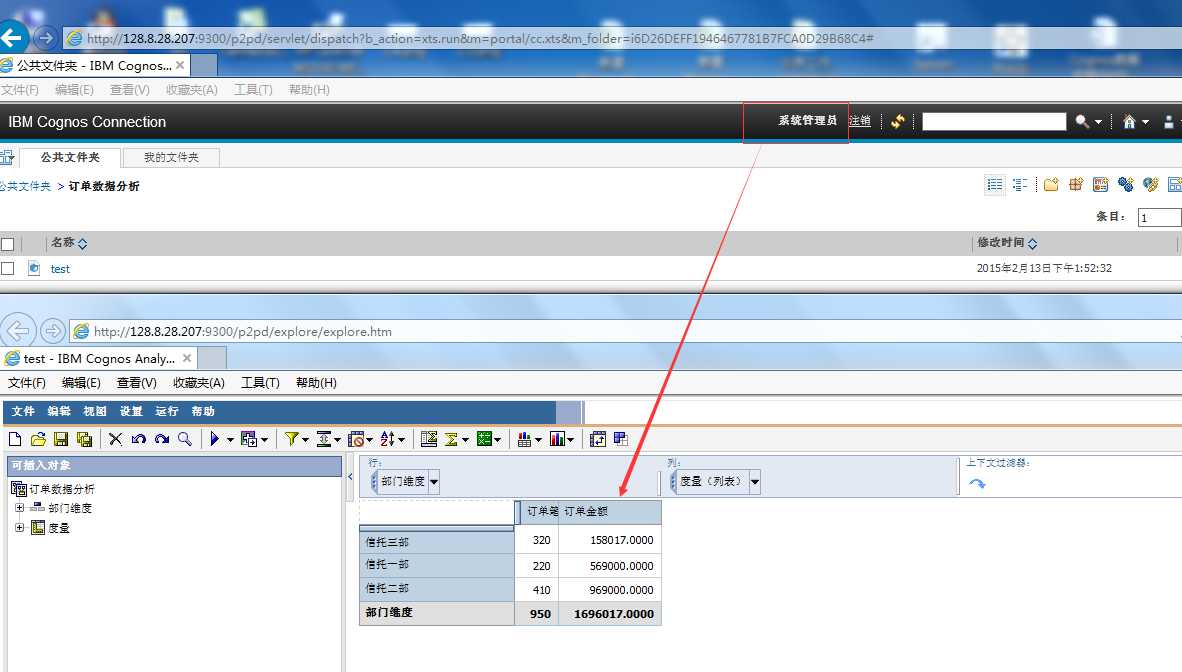Sort by the 修改时间 column header
This screenshot has width=1182, height=672.
pyautogui.click(x=1007, y=243)
